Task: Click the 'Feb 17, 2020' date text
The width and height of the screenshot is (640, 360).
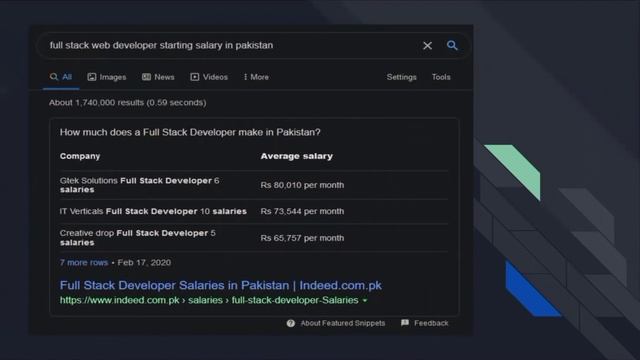Action: (x=144, y=262)
